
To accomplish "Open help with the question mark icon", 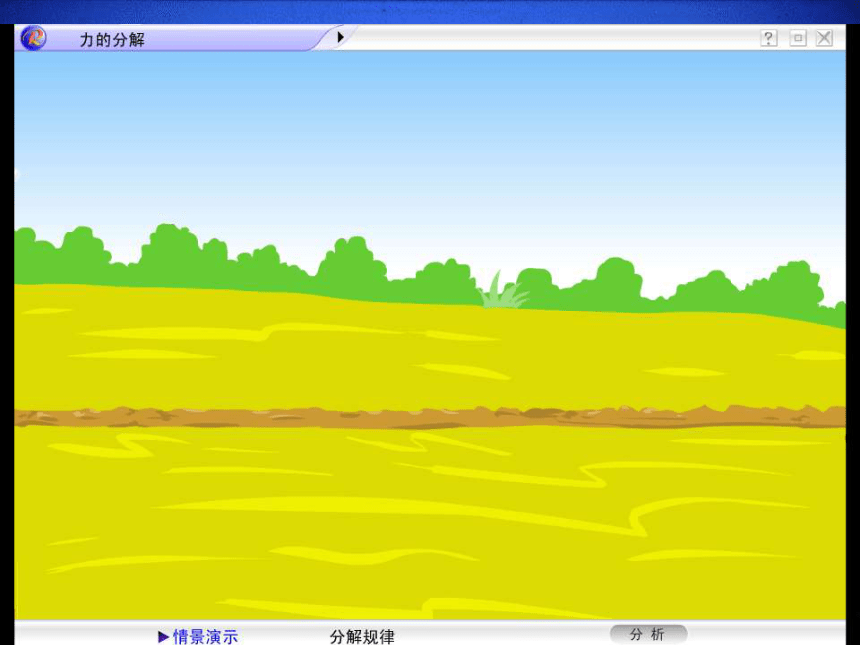I will (769, 38).
